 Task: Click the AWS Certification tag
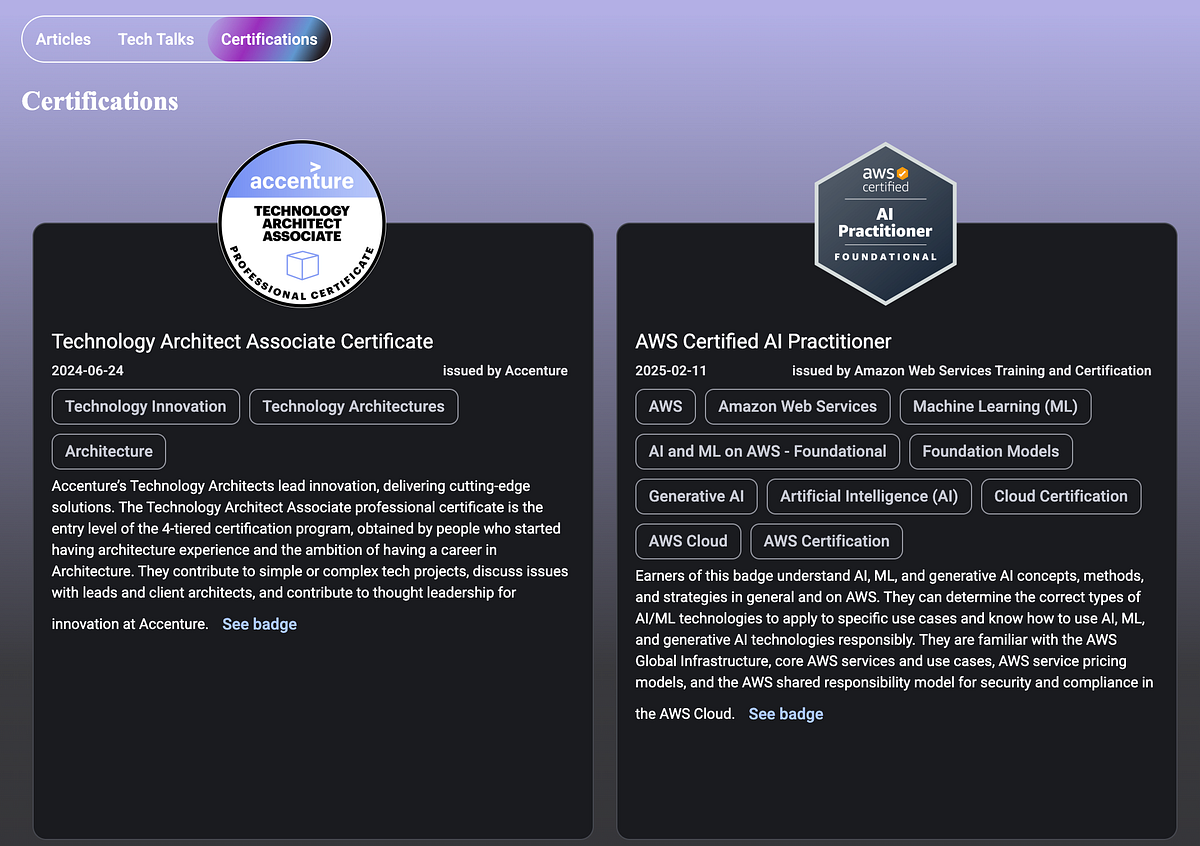point(826,541)
